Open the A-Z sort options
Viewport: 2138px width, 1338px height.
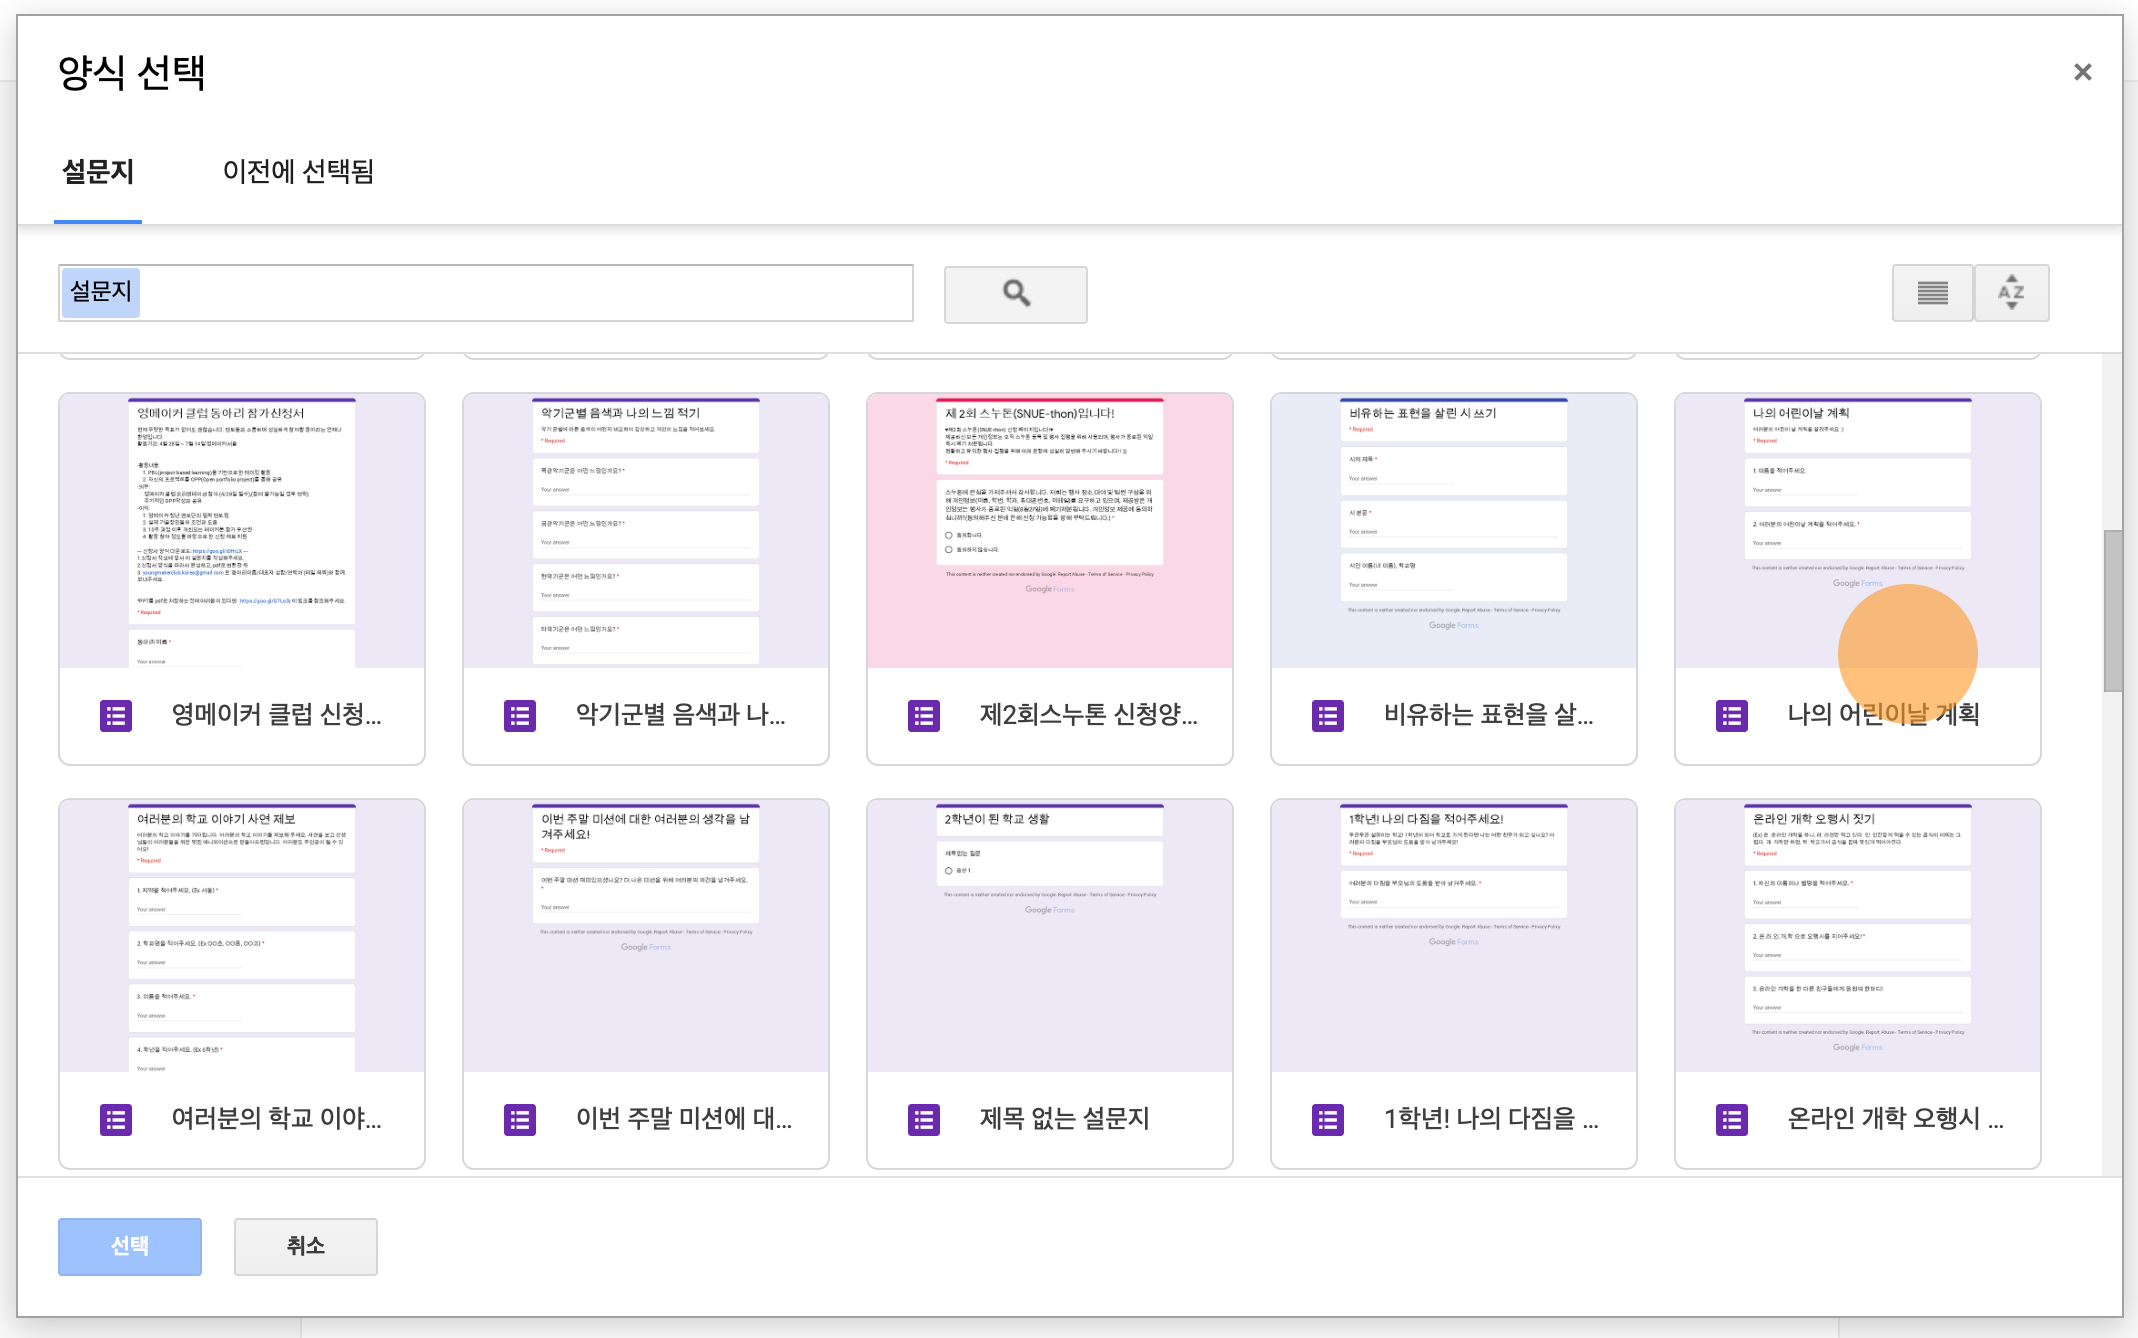(2011, 293)
